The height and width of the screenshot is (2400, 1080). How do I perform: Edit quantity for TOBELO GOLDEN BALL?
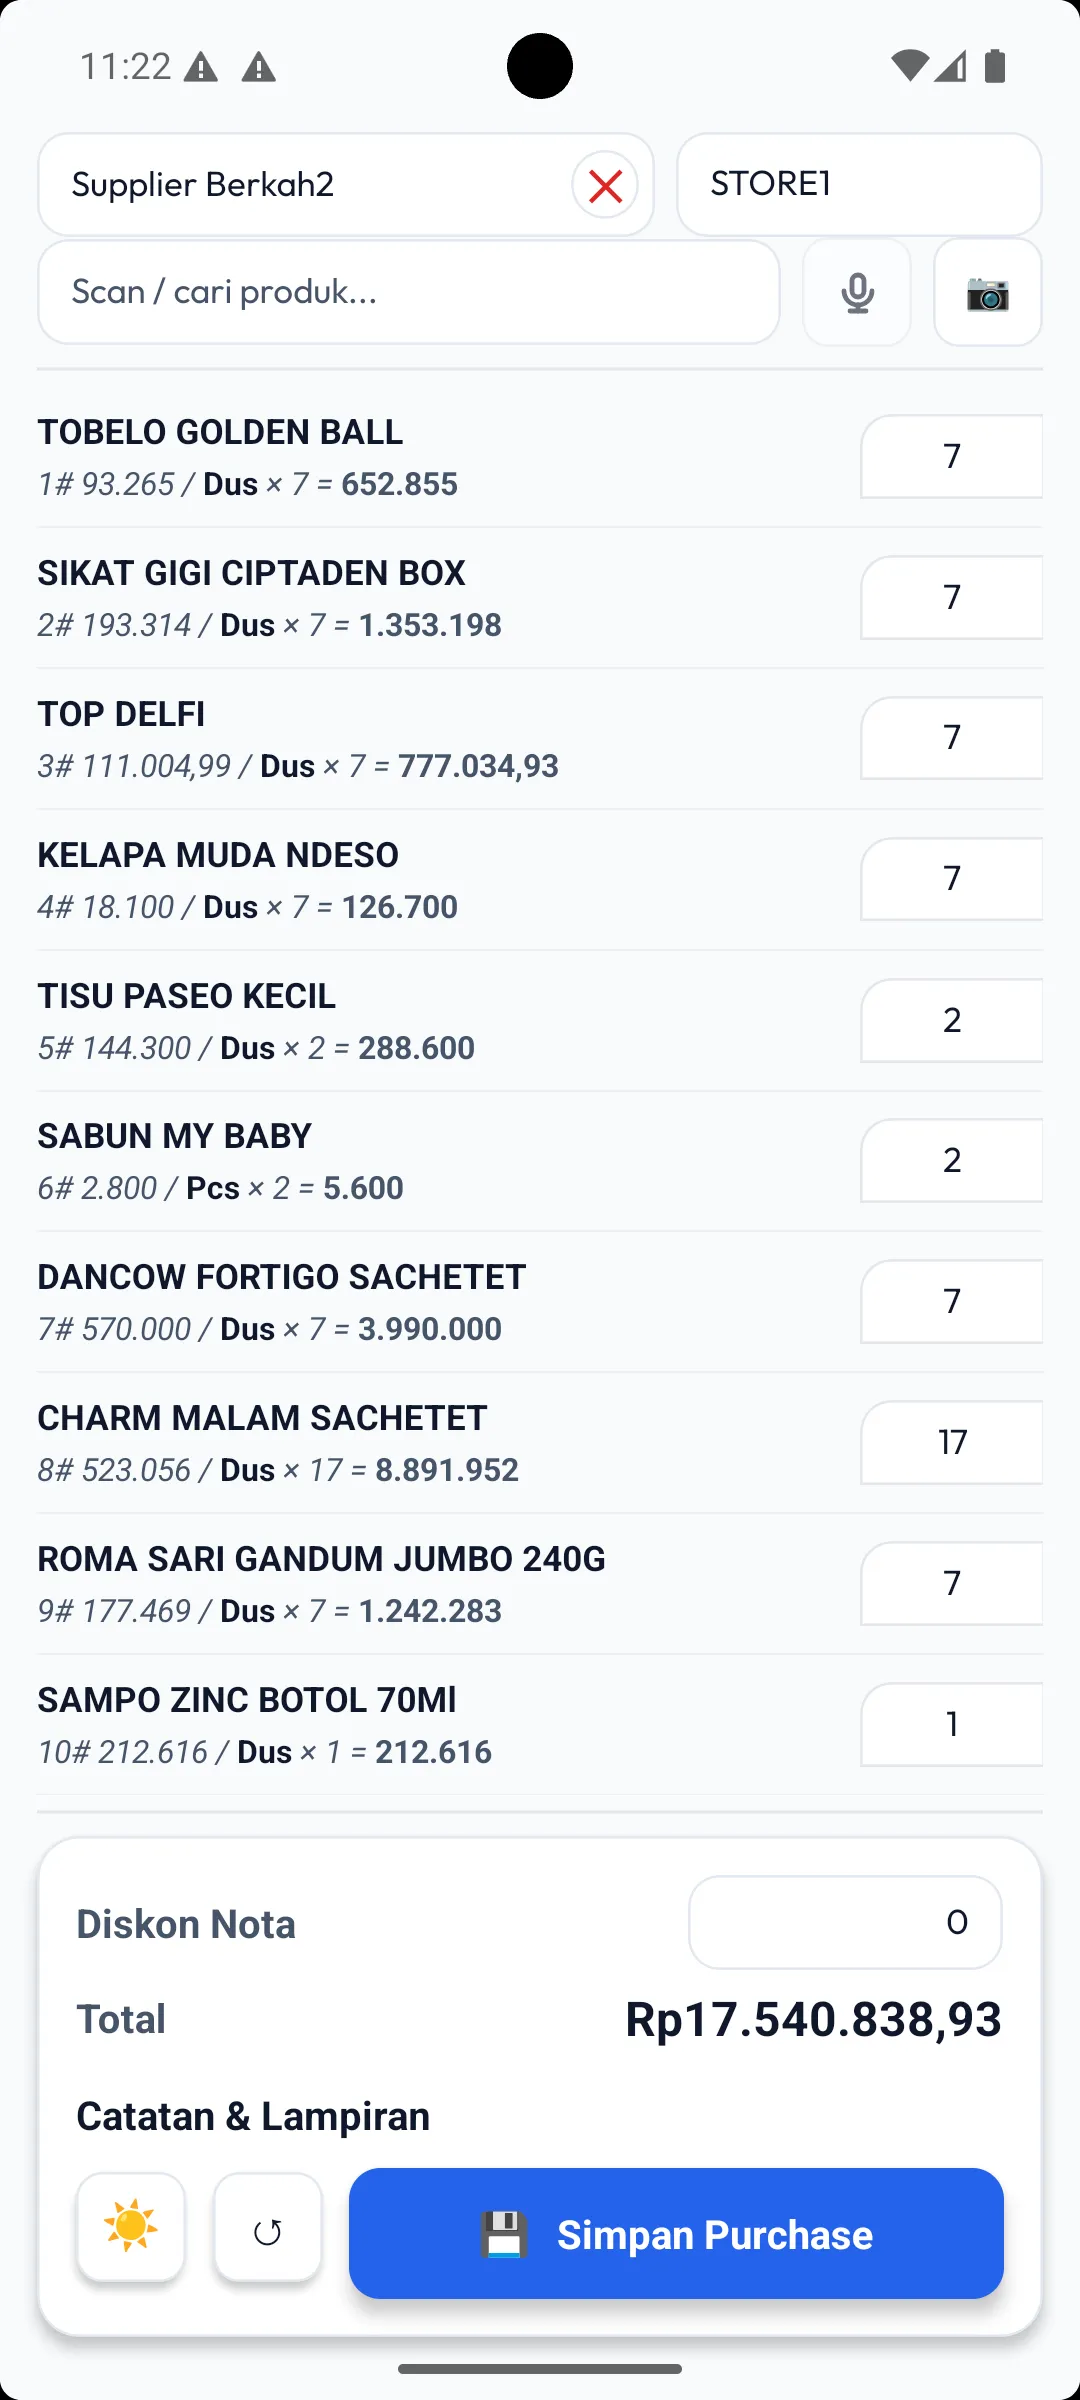951,457
